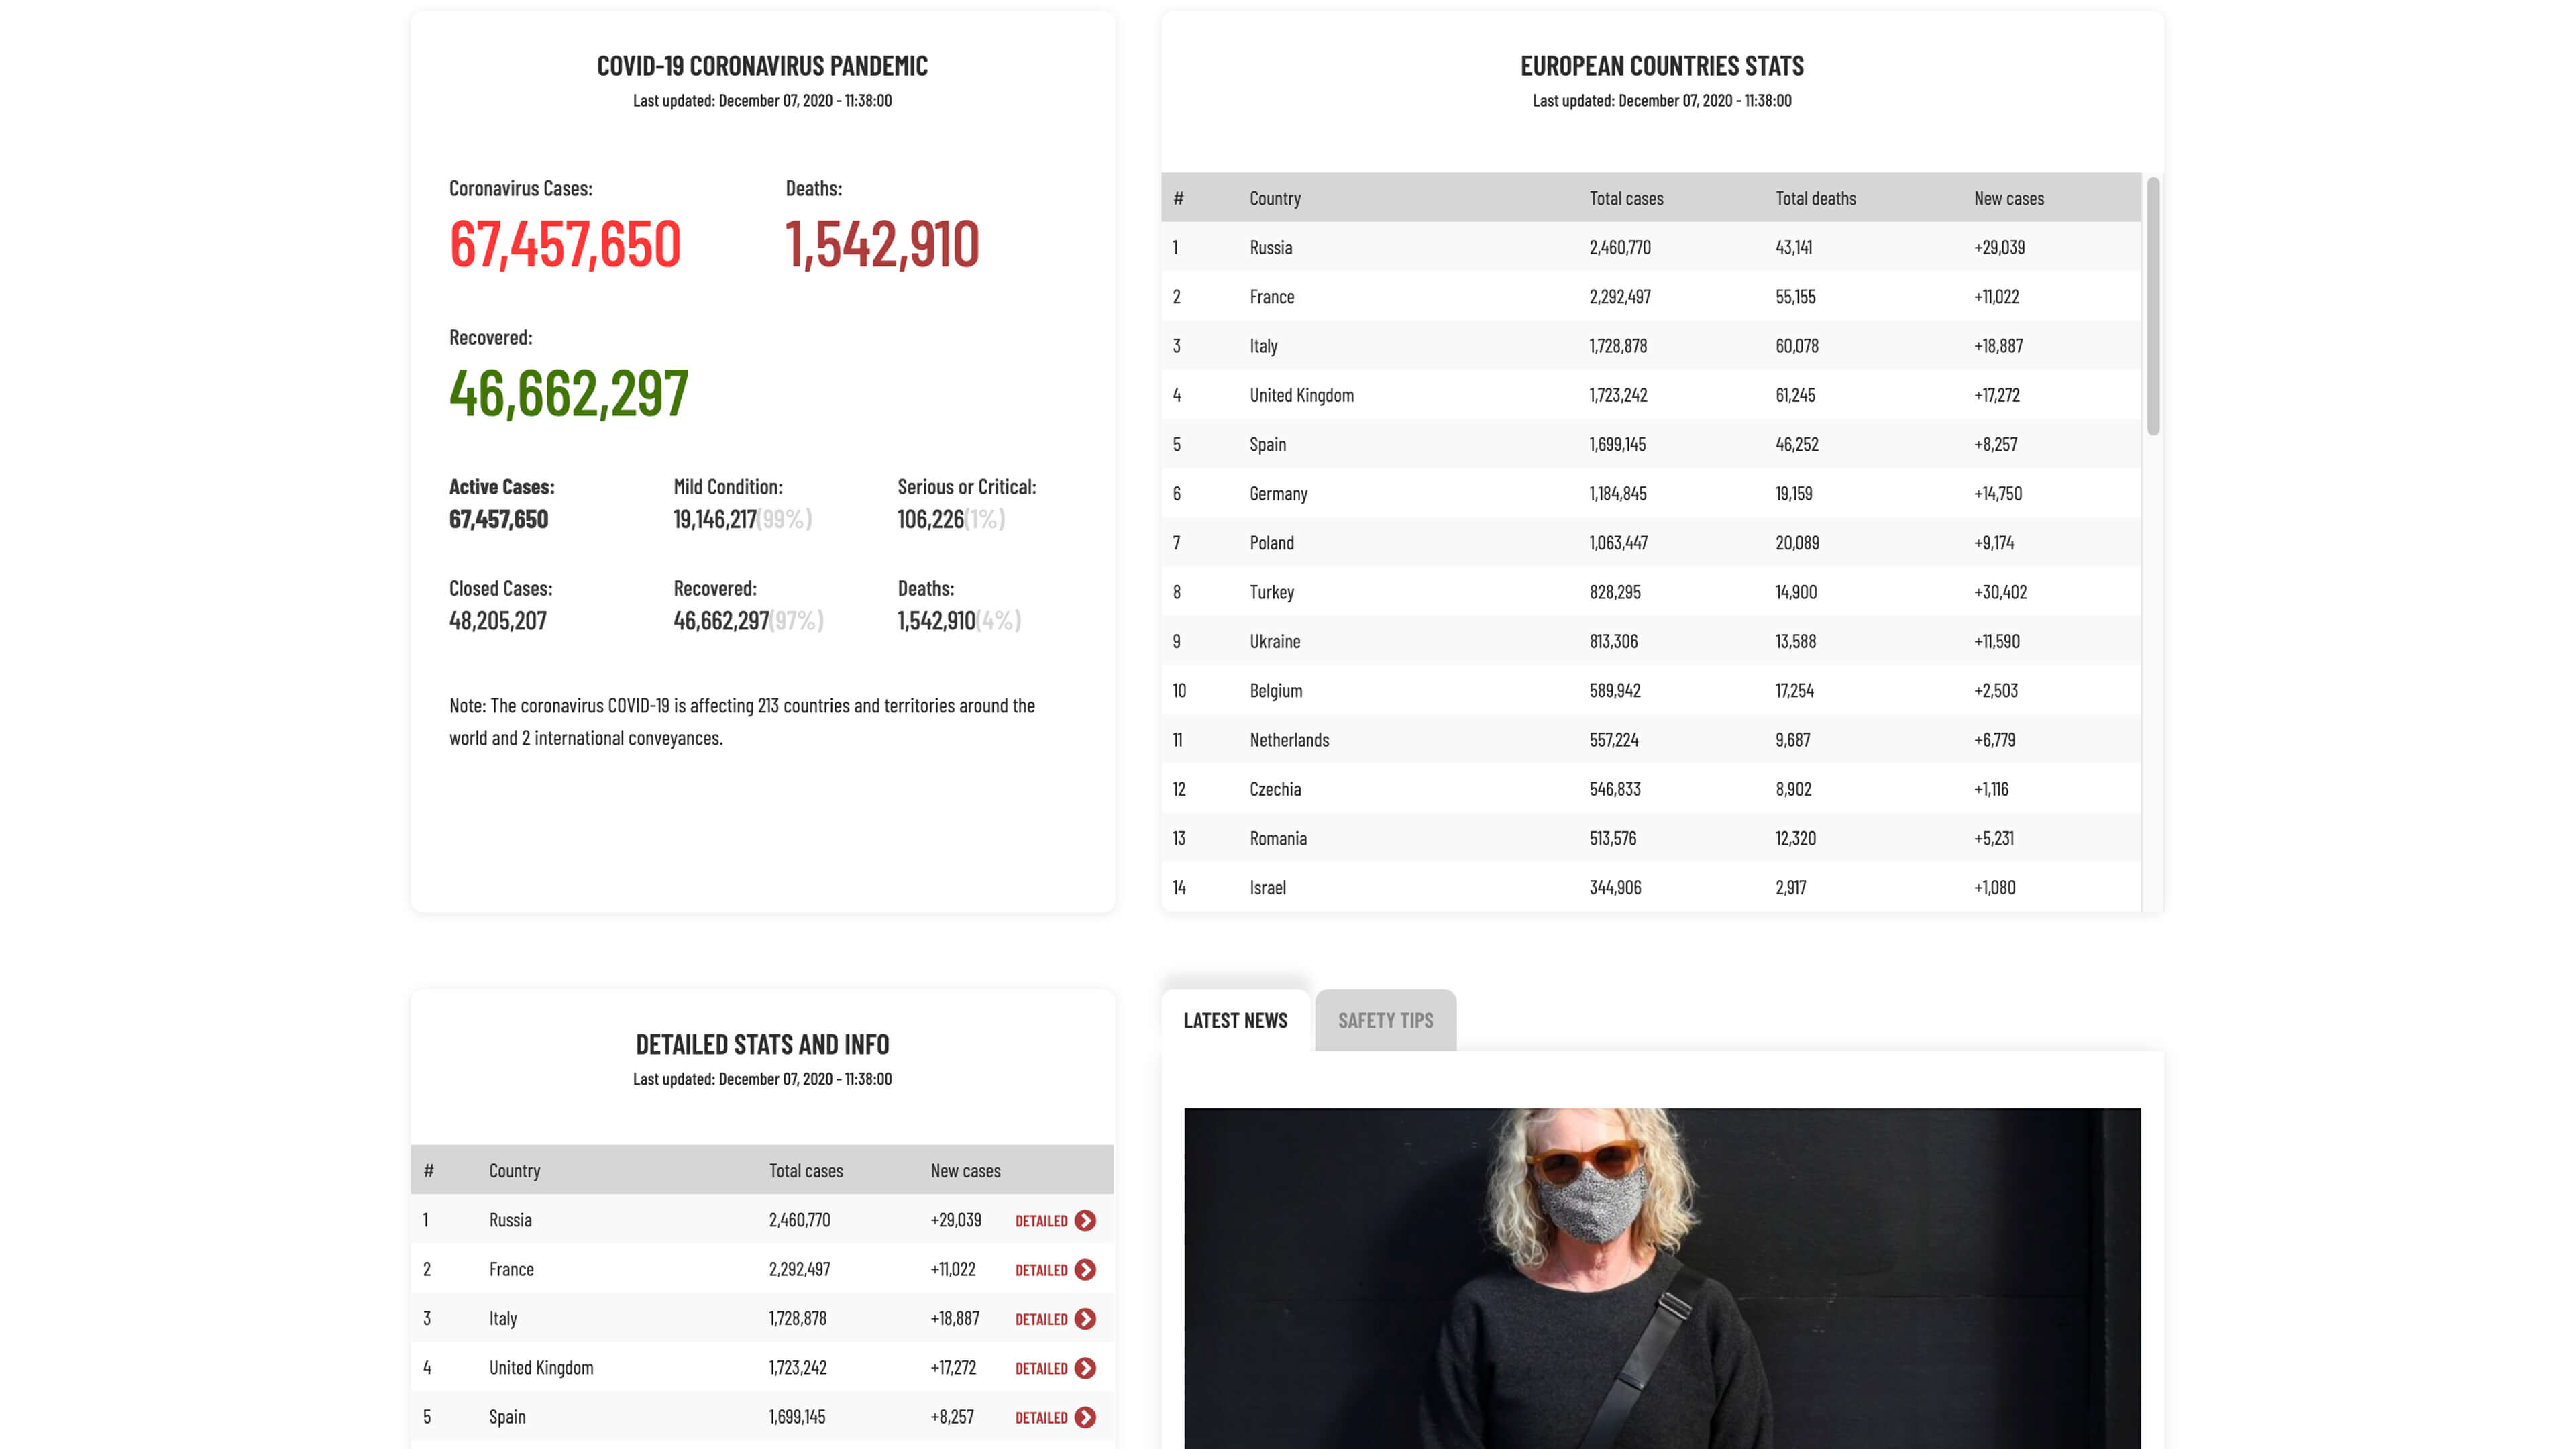Image resolution: width=2576 pixels, height=1449 pixels.
Task: Click the European Countries Stats table scrollbar
Action: click(2153, 306)
